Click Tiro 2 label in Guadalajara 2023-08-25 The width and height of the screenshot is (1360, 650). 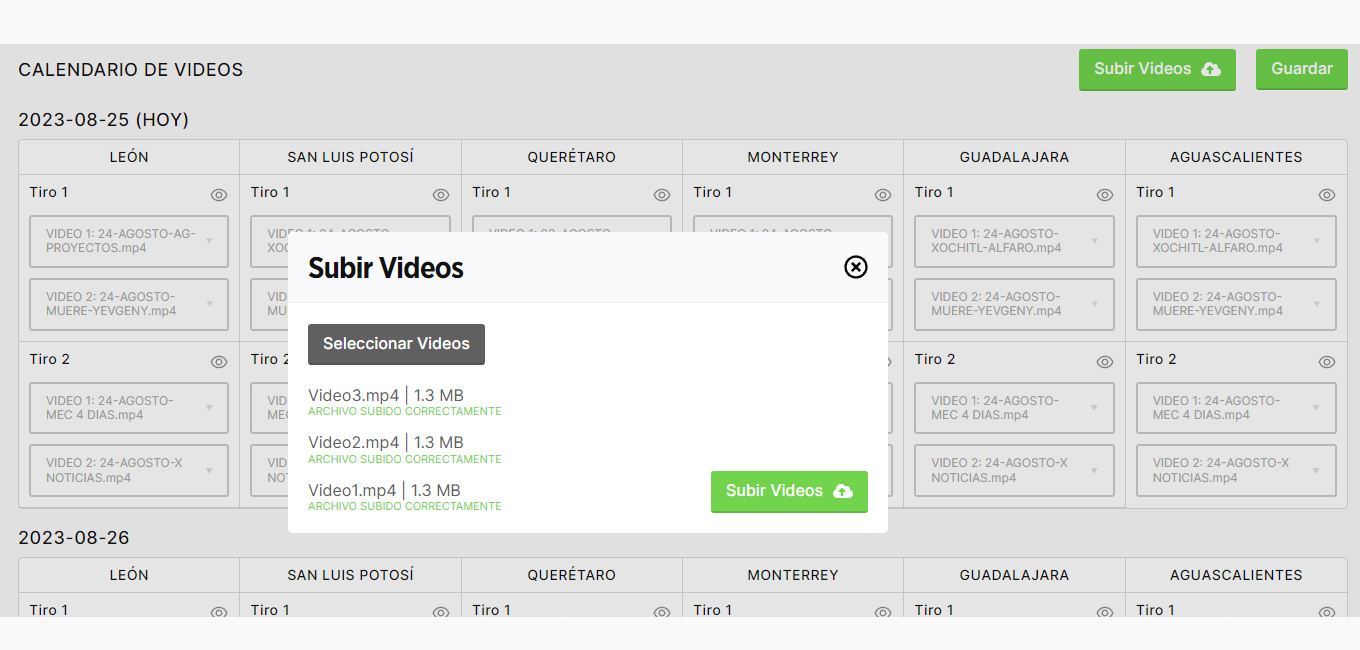click(x=934, y=359)
